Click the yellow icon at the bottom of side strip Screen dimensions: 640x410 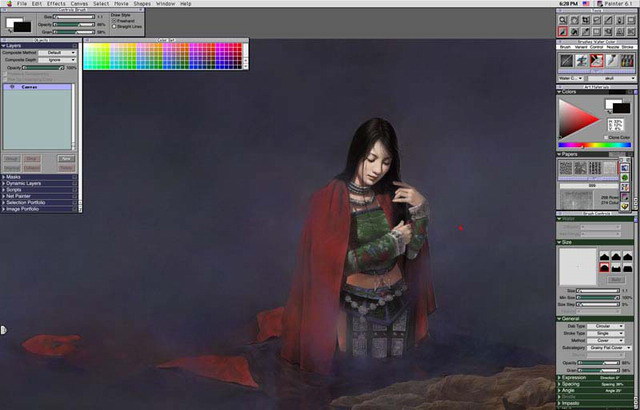pos(624,207)
